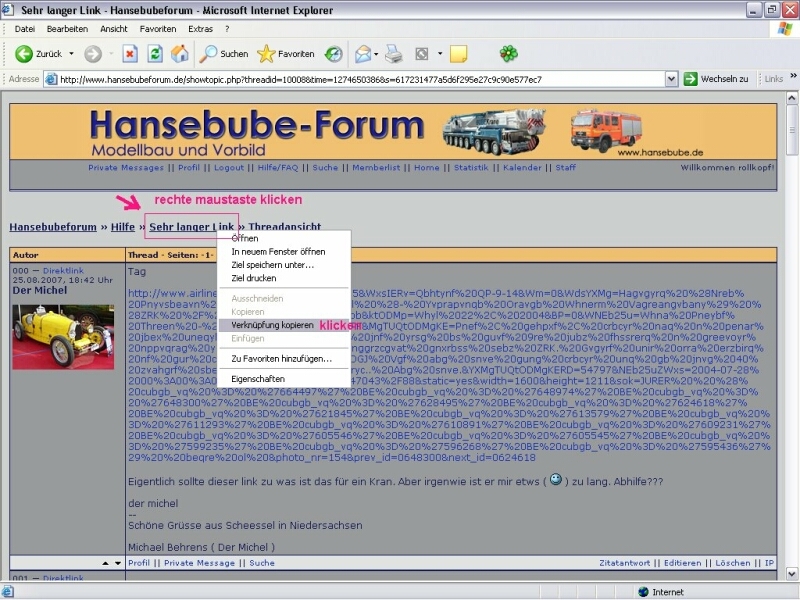Click the grey Forward arrow button
The image size is (800, 600).
pyautogui.click(x=93, y=54)
